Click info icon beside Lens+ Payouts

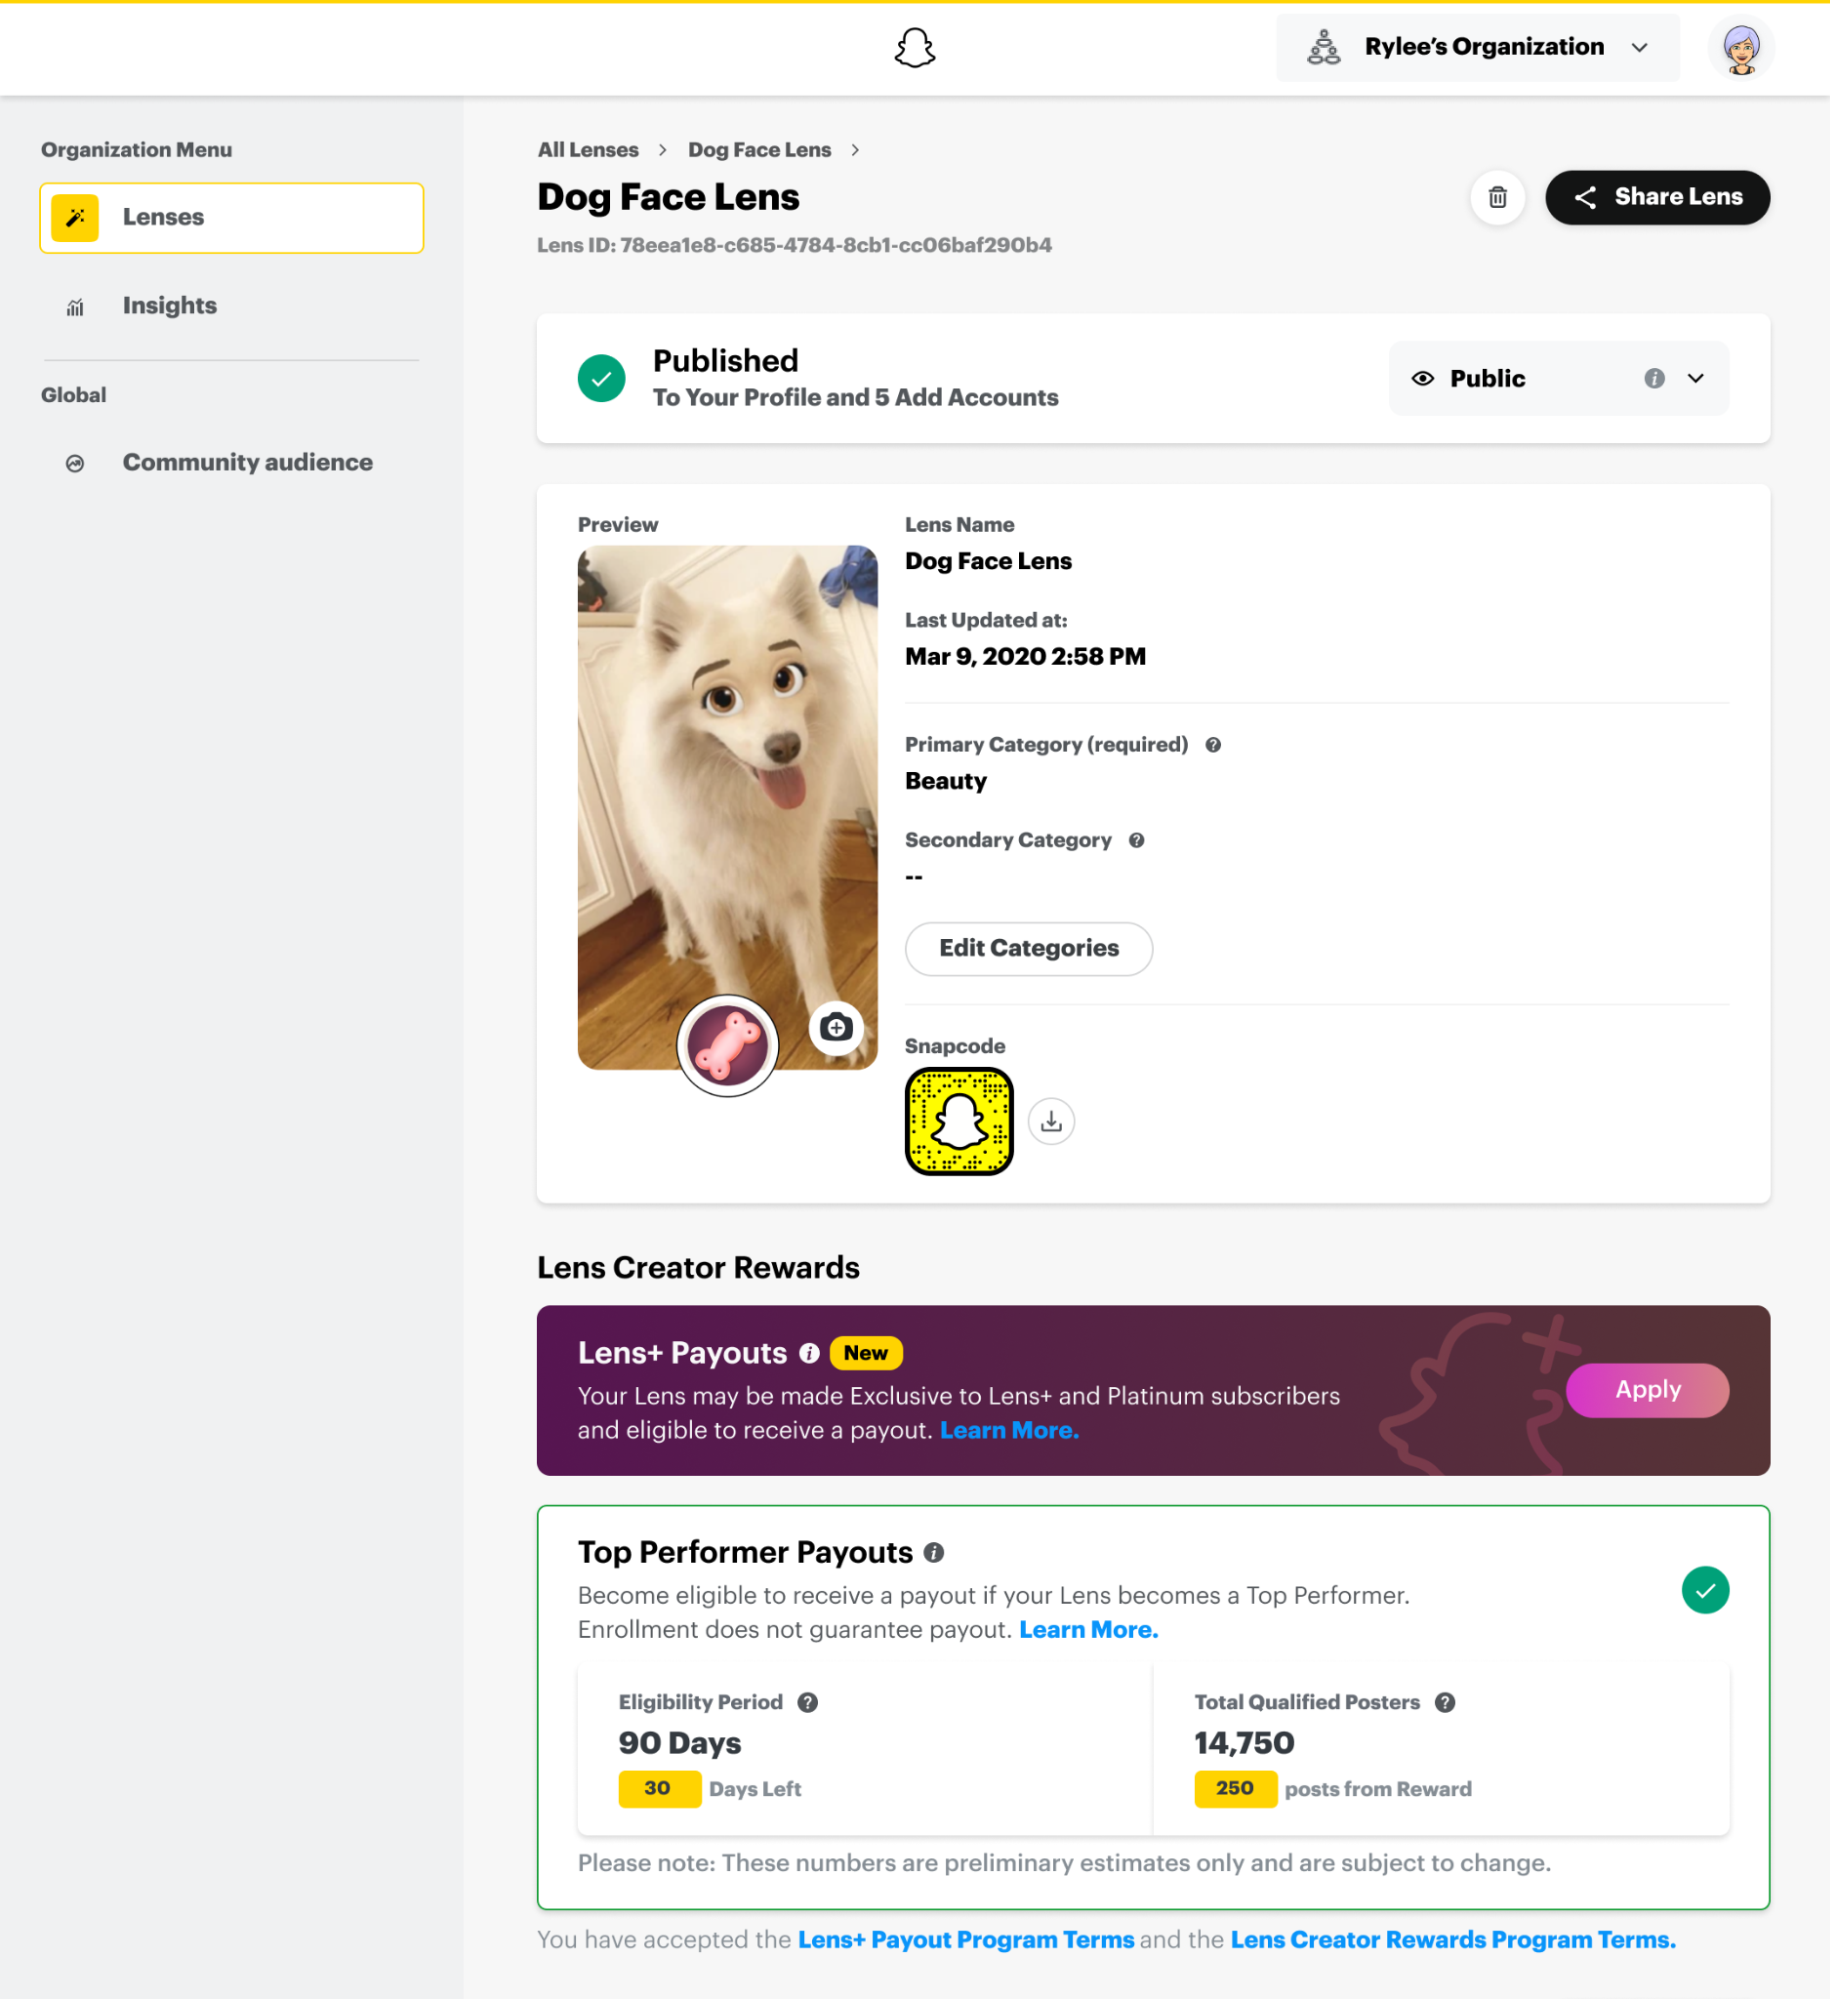[809, 1353]
